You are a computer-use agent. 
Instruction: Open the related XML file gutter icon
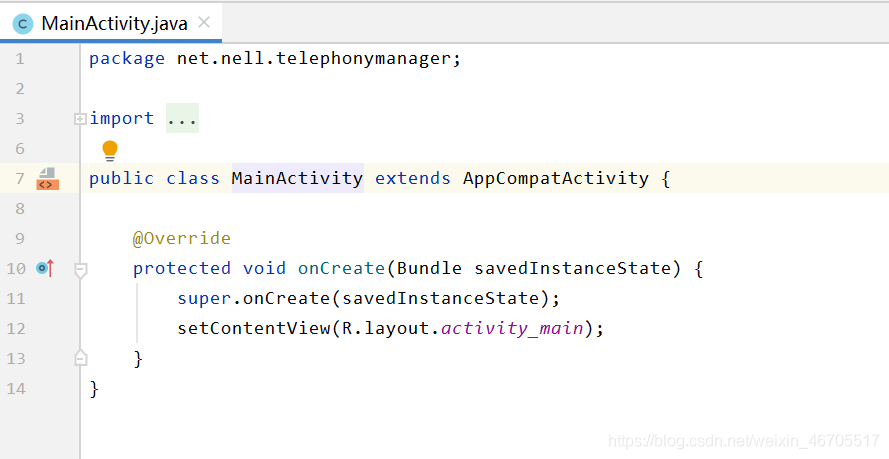[x=48, y=178]
